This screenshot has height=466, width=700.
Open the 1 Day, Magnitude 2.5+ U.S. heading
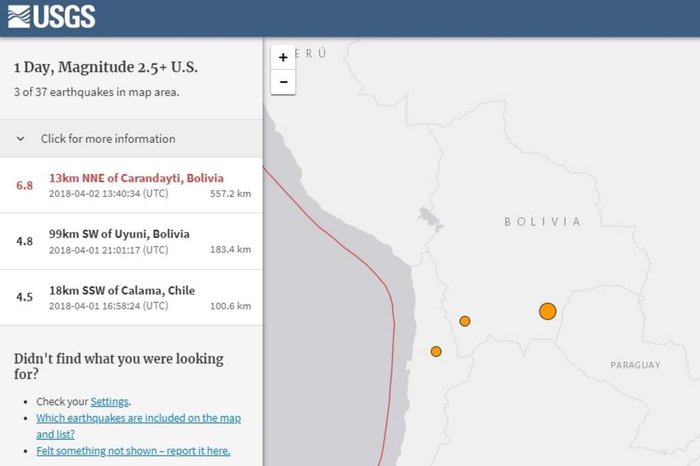coord(105,68)
